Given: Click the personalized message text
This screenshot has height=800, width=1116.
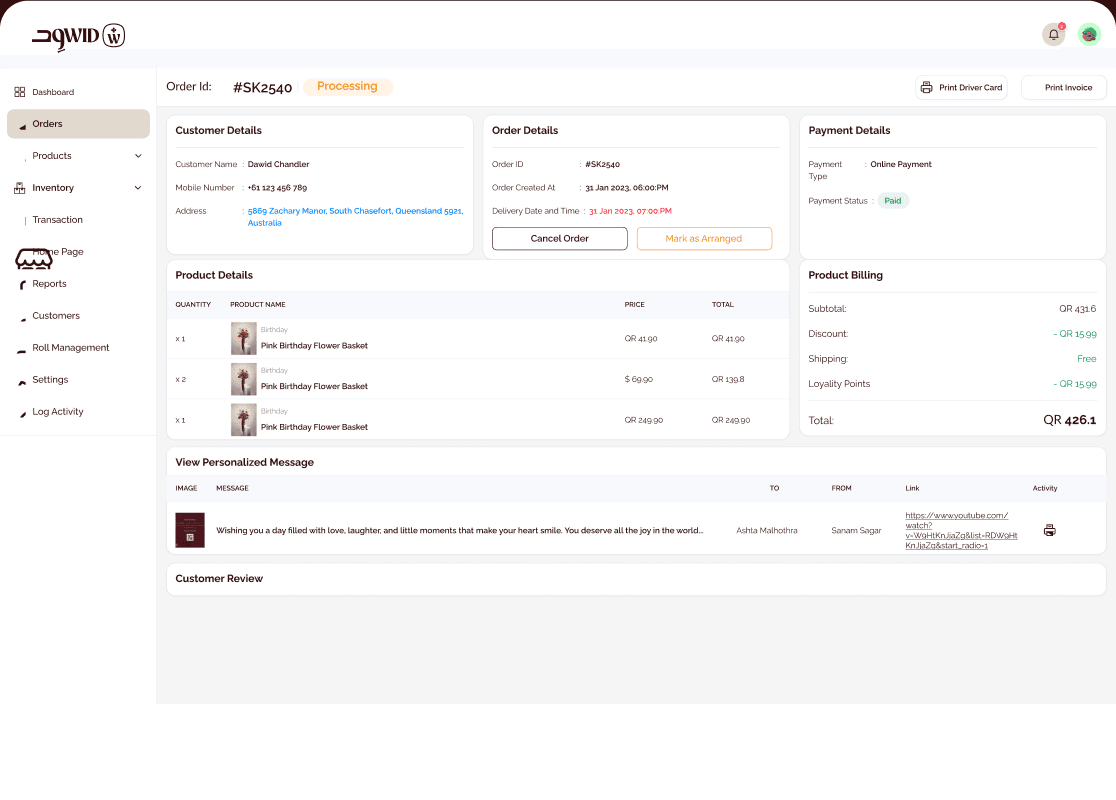Looking at the screenshot, I should coord(460,530).
